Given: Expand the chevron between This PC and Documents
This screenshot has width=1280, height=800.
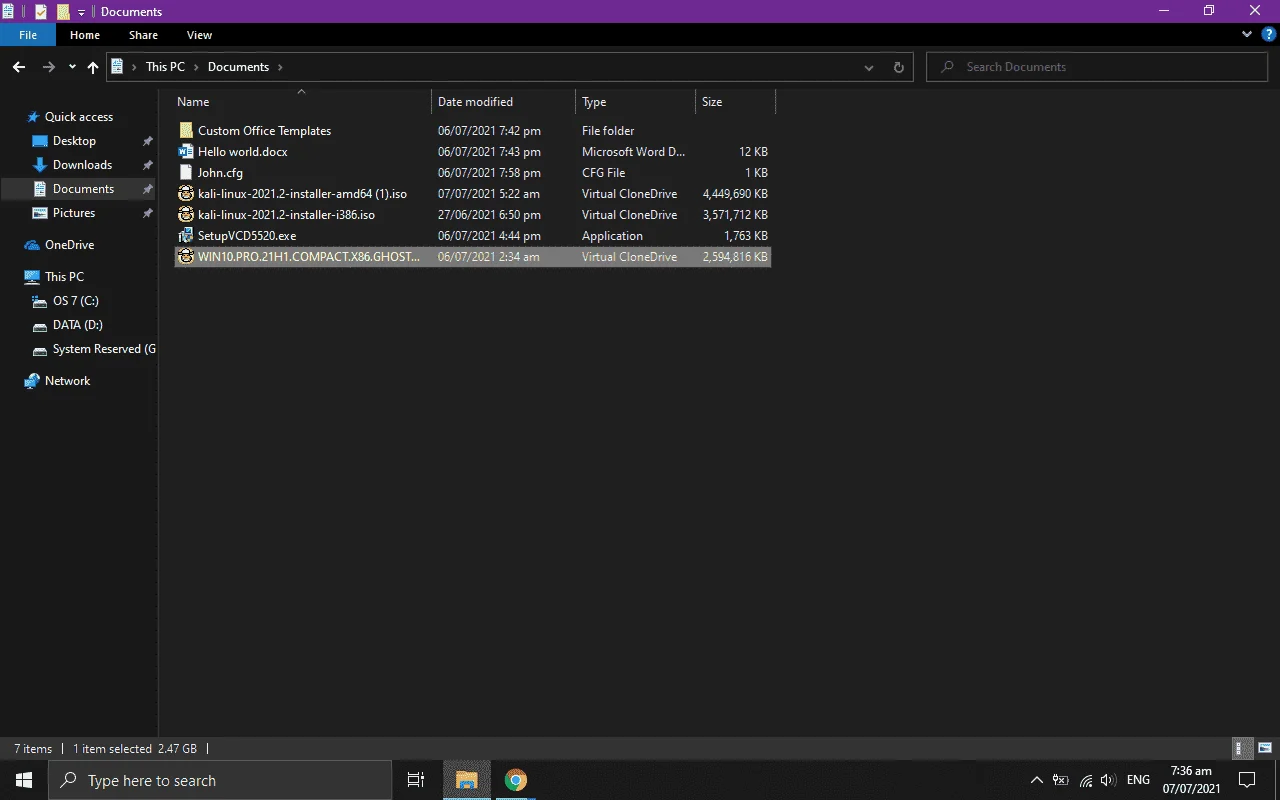Looking at the screenshot, I should coord(196,67).
